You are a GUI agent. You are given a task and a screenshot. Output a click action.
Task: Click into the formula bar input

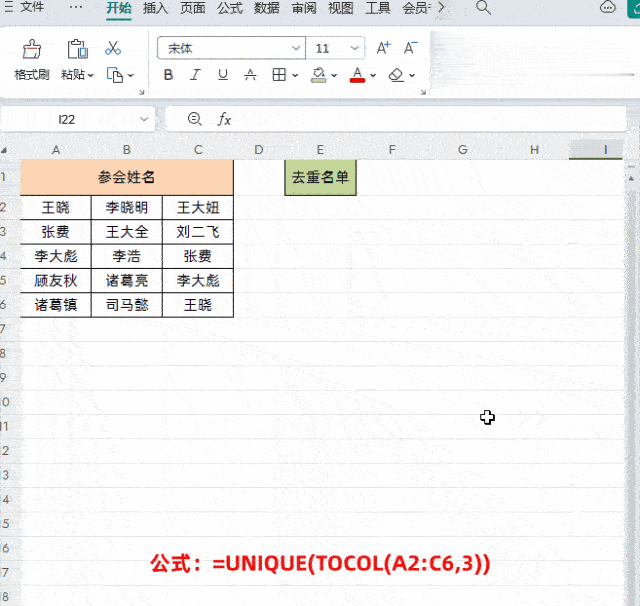coord(429,119)
